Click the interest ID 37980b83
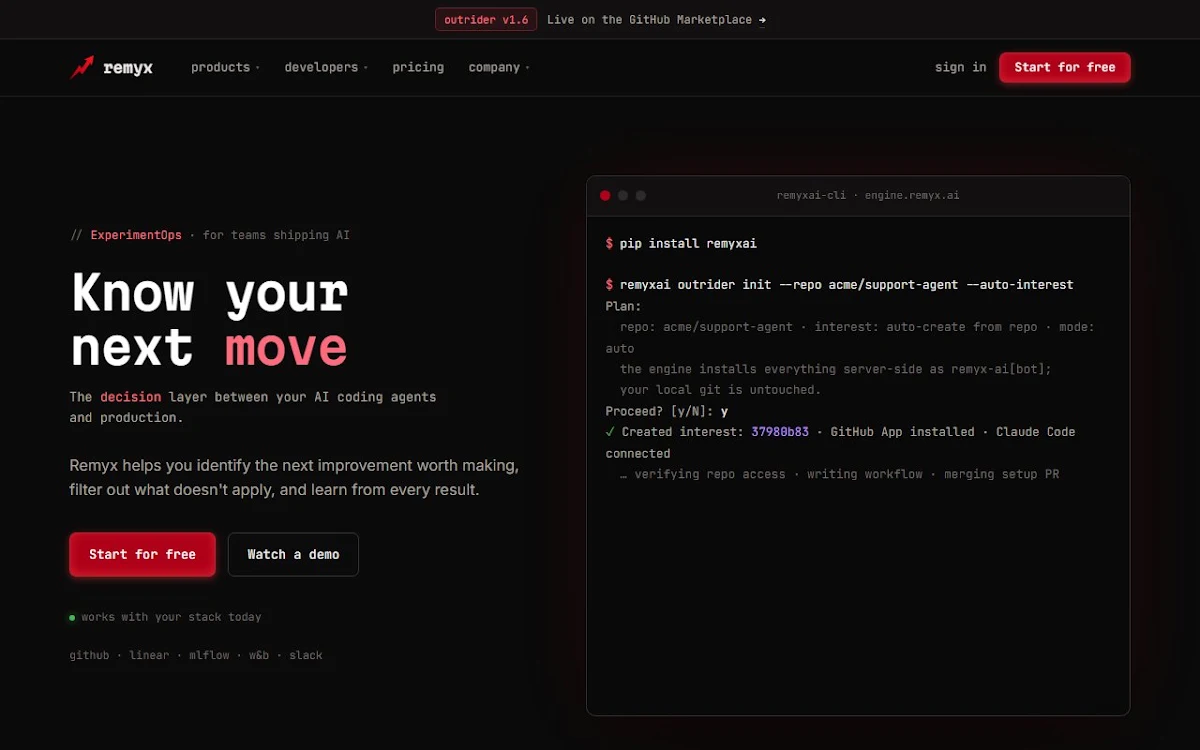1200x750 pixels. point(780,432)
